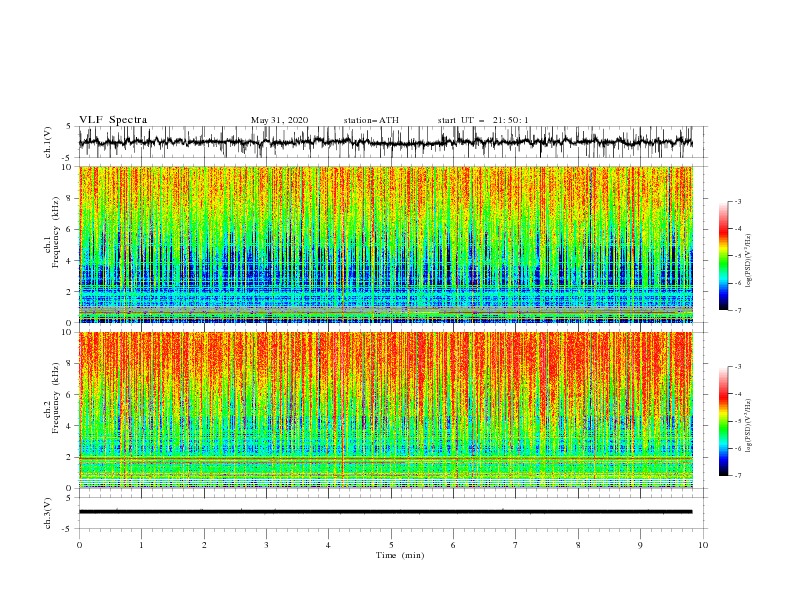The image size is (792, 612).
Task: Click the ch.1 voltage waveform trace
Action: coord(385,142)
